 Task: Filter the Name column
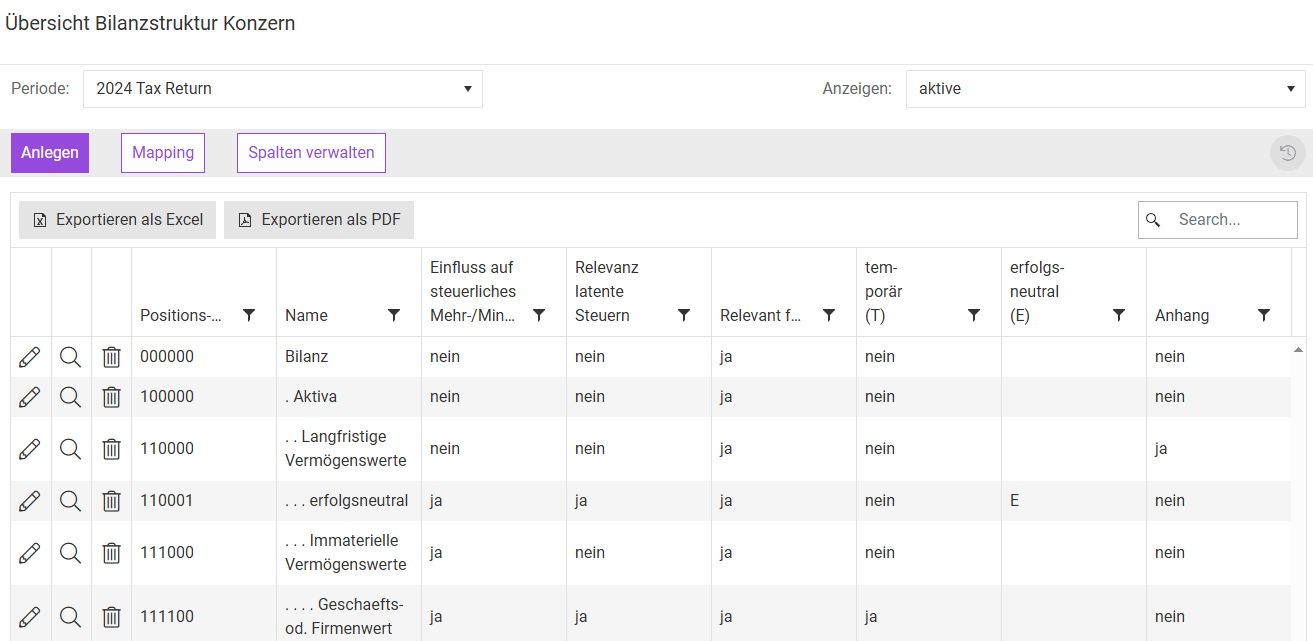coord(394,315)
